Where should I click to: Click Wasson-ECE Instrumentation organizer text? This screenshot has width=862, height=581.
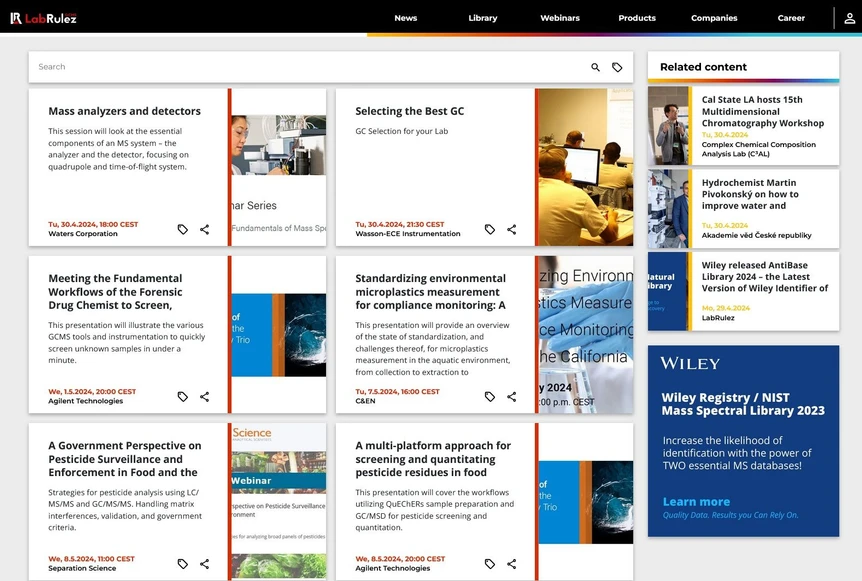(x=407, y=234)
